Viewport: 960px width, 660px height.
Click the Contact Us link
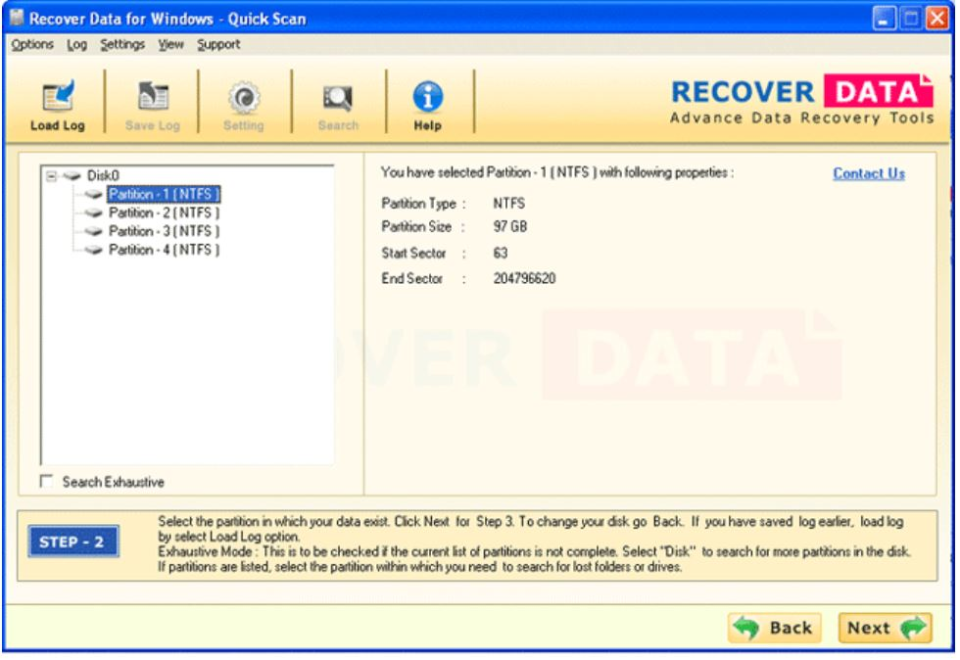coord(869,174)
